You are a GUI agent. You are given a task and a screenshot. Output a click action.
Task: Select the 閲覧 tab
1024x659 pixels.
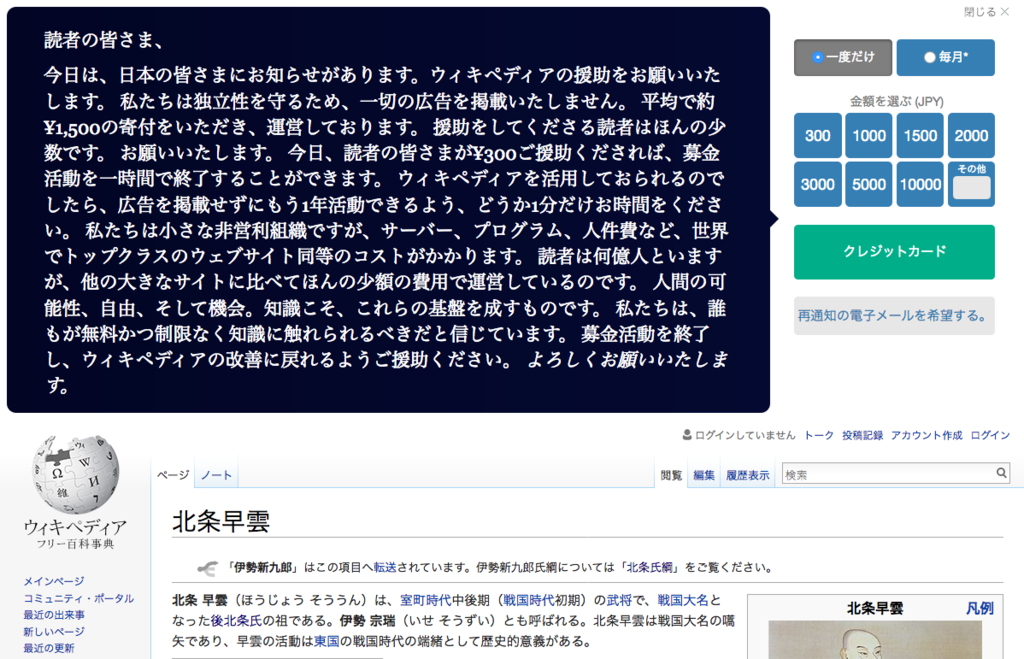tap(671, 475)
